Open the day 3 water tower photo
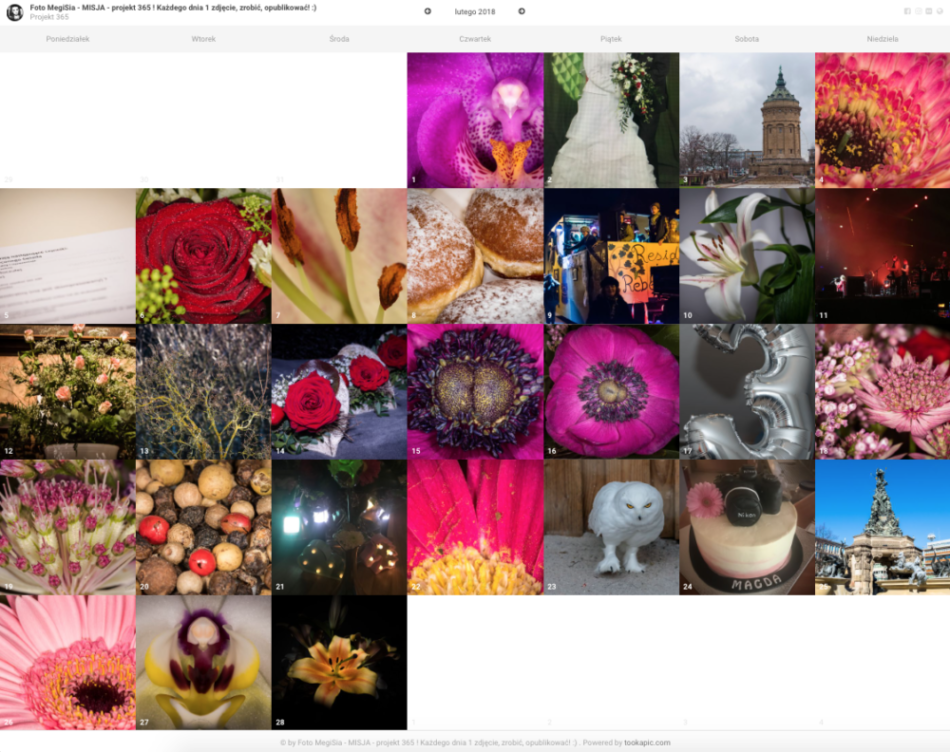Screen dimensions: 950x752 [x=747, y=120]
